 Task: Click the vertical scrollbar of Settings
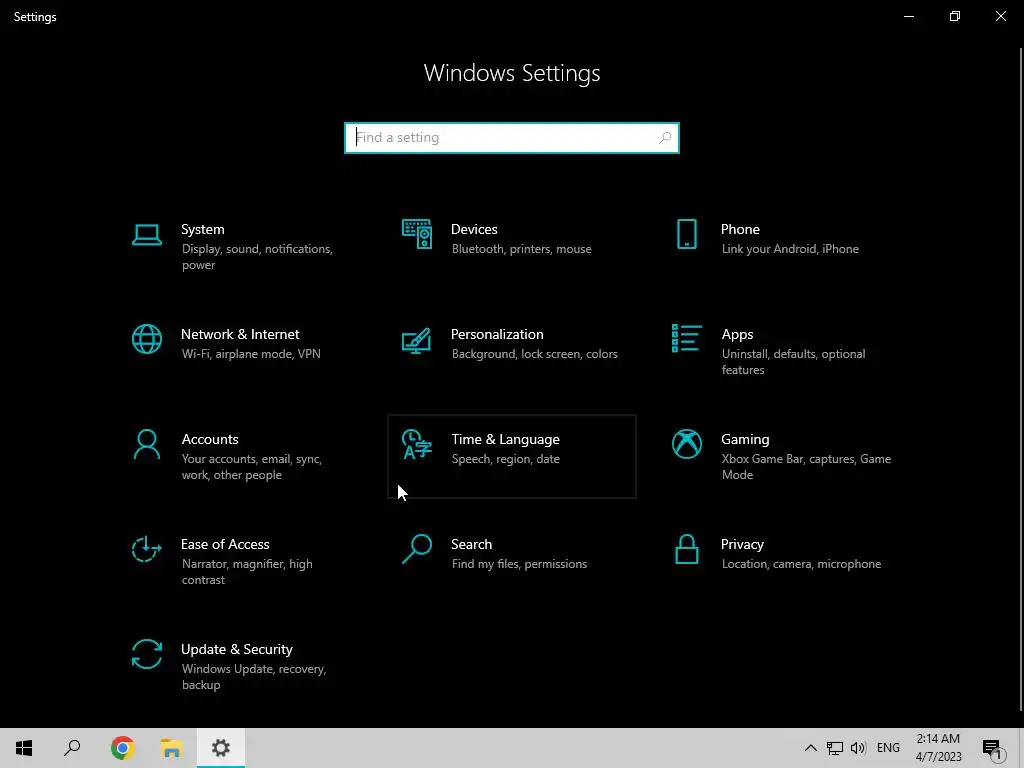point(1021,379)
